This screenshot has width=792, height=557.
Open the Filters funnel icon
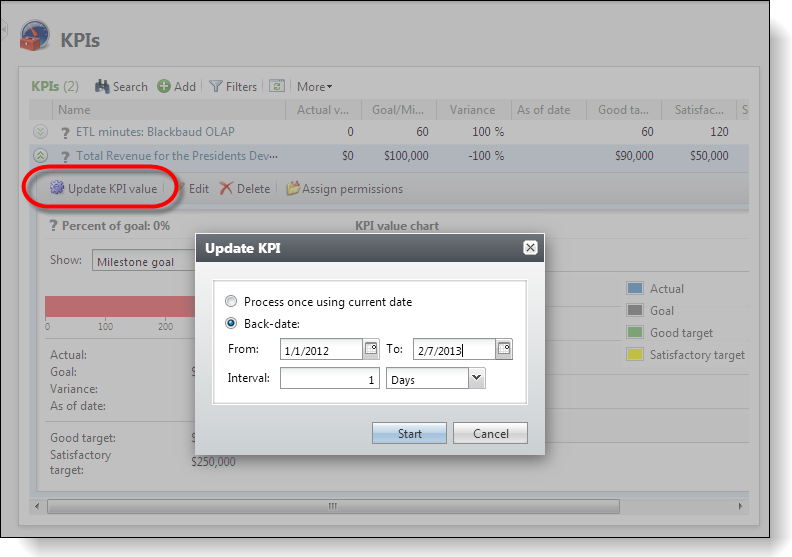coord(215,87)
